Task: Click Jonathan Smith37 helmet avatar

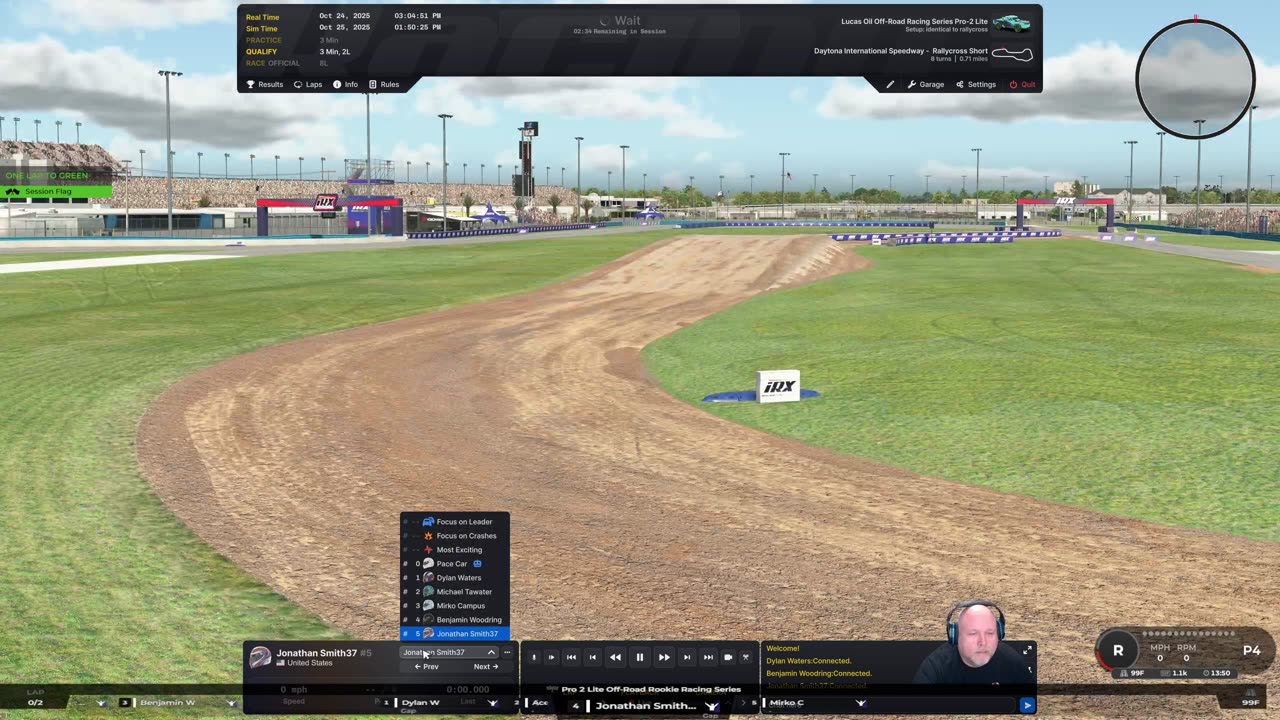Action: 260,657
